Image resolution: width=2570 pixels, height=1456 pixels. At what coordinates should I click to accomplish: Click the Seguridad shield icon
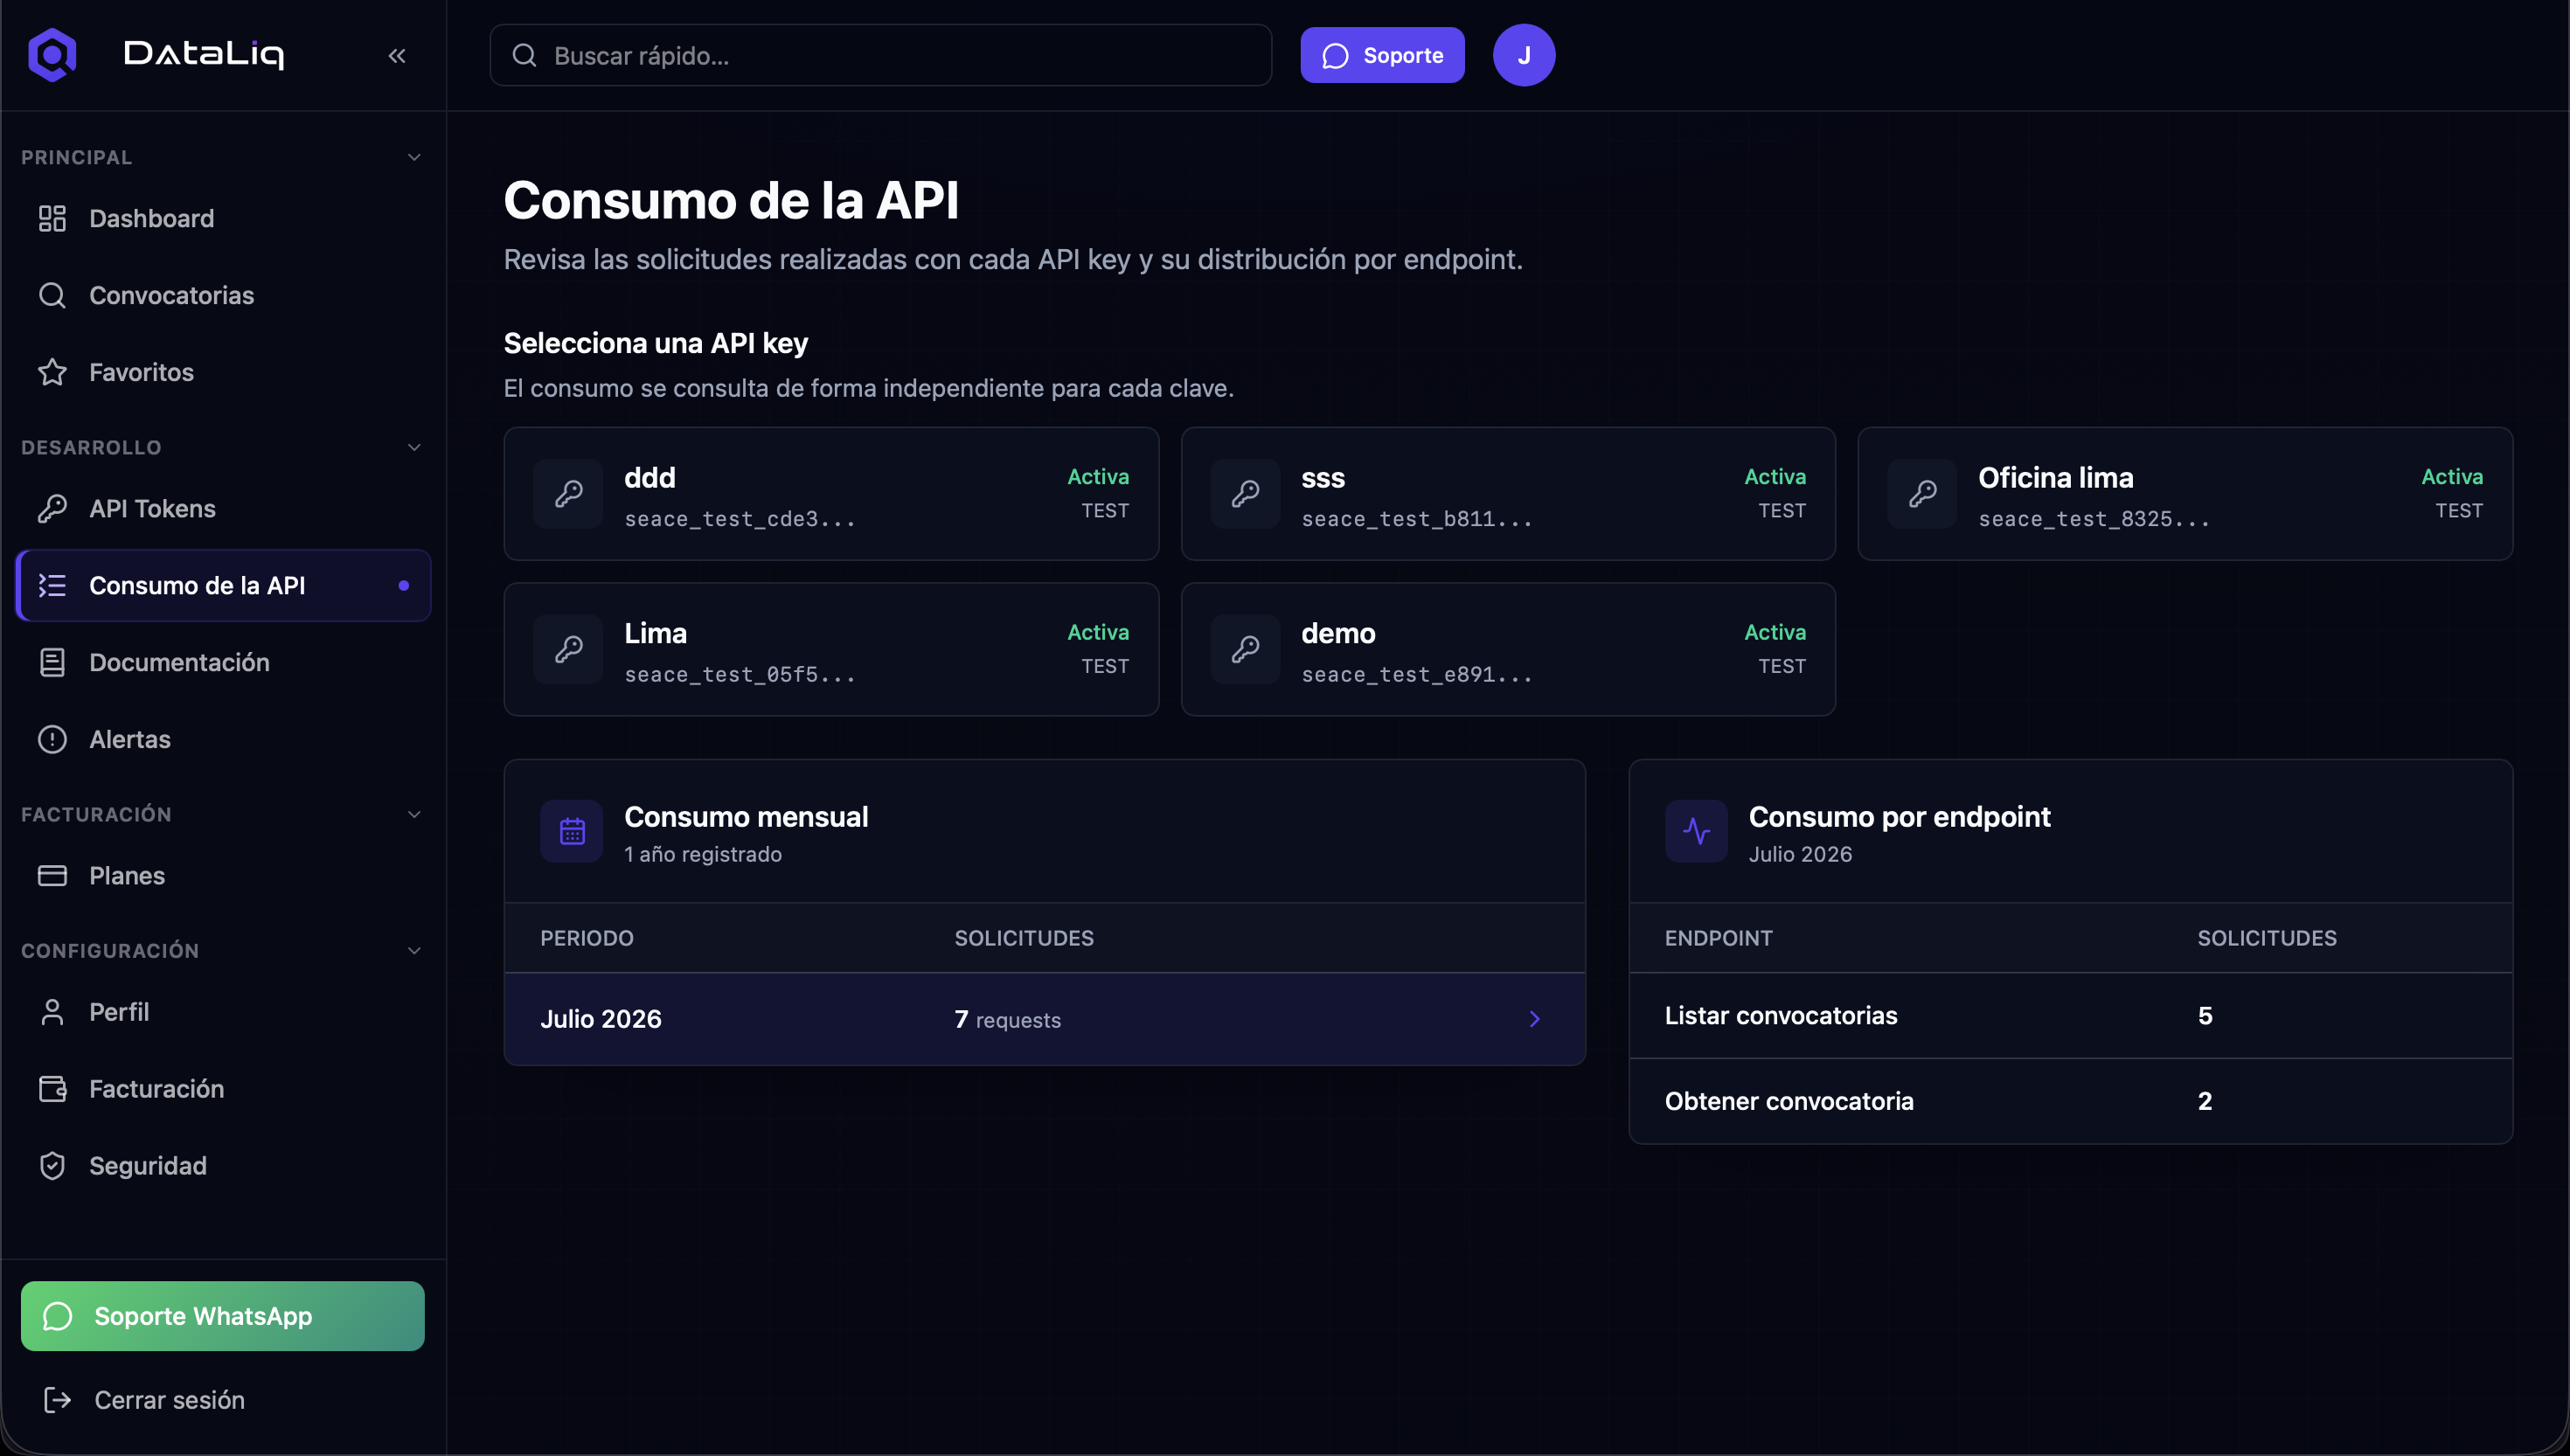coord(52,1165)
